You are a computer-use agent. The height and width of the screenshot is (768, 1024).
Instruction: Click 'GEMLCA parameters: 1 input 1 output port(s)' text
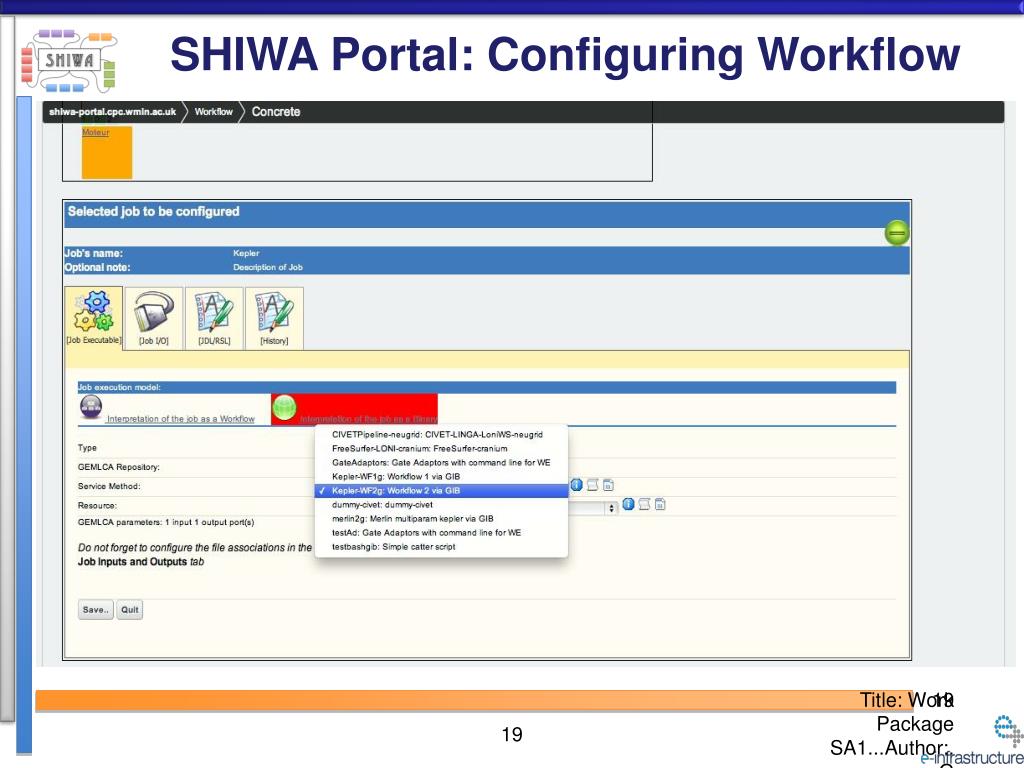[x=166, y=522]
